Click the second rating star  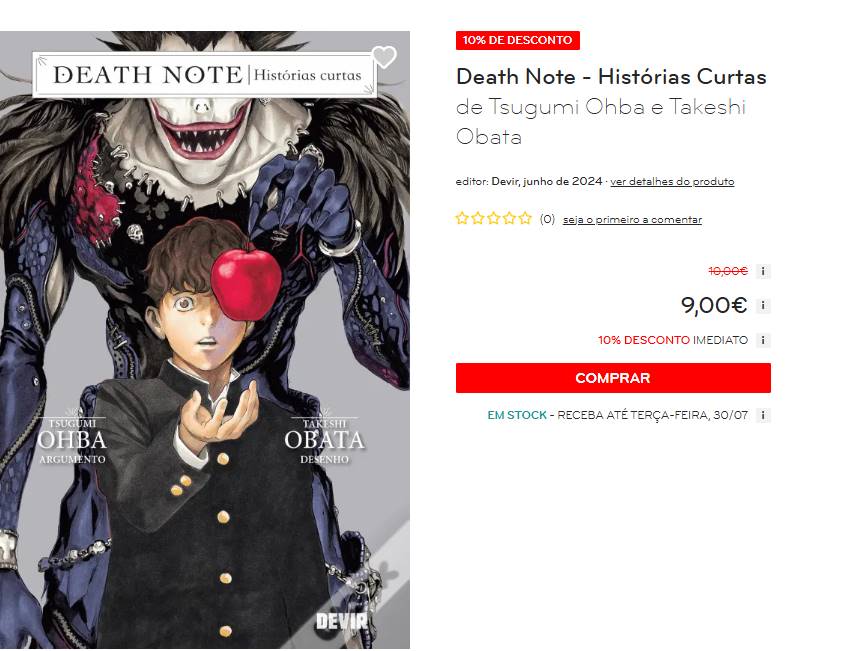(x=478, y=218)
